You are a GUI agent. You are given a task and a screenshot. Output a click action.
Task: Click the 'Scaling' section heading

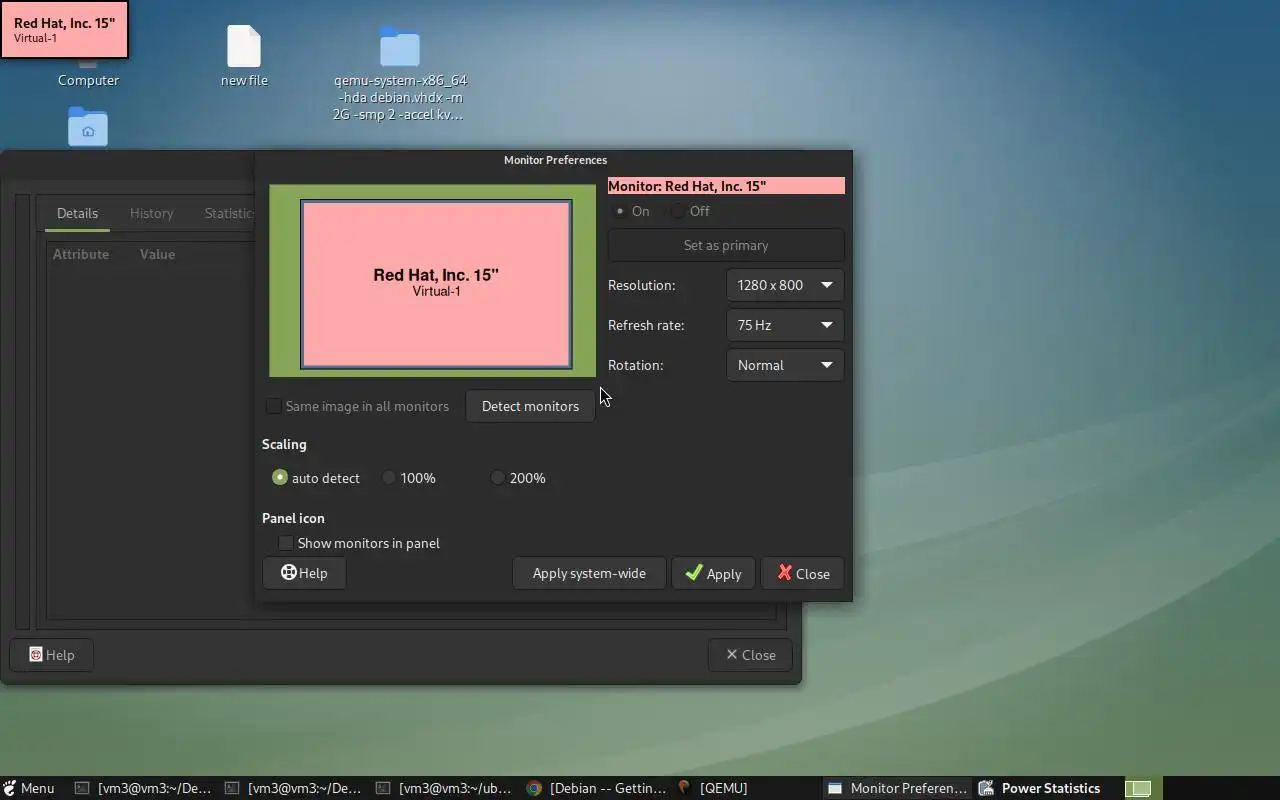click(x=284, y=444)
